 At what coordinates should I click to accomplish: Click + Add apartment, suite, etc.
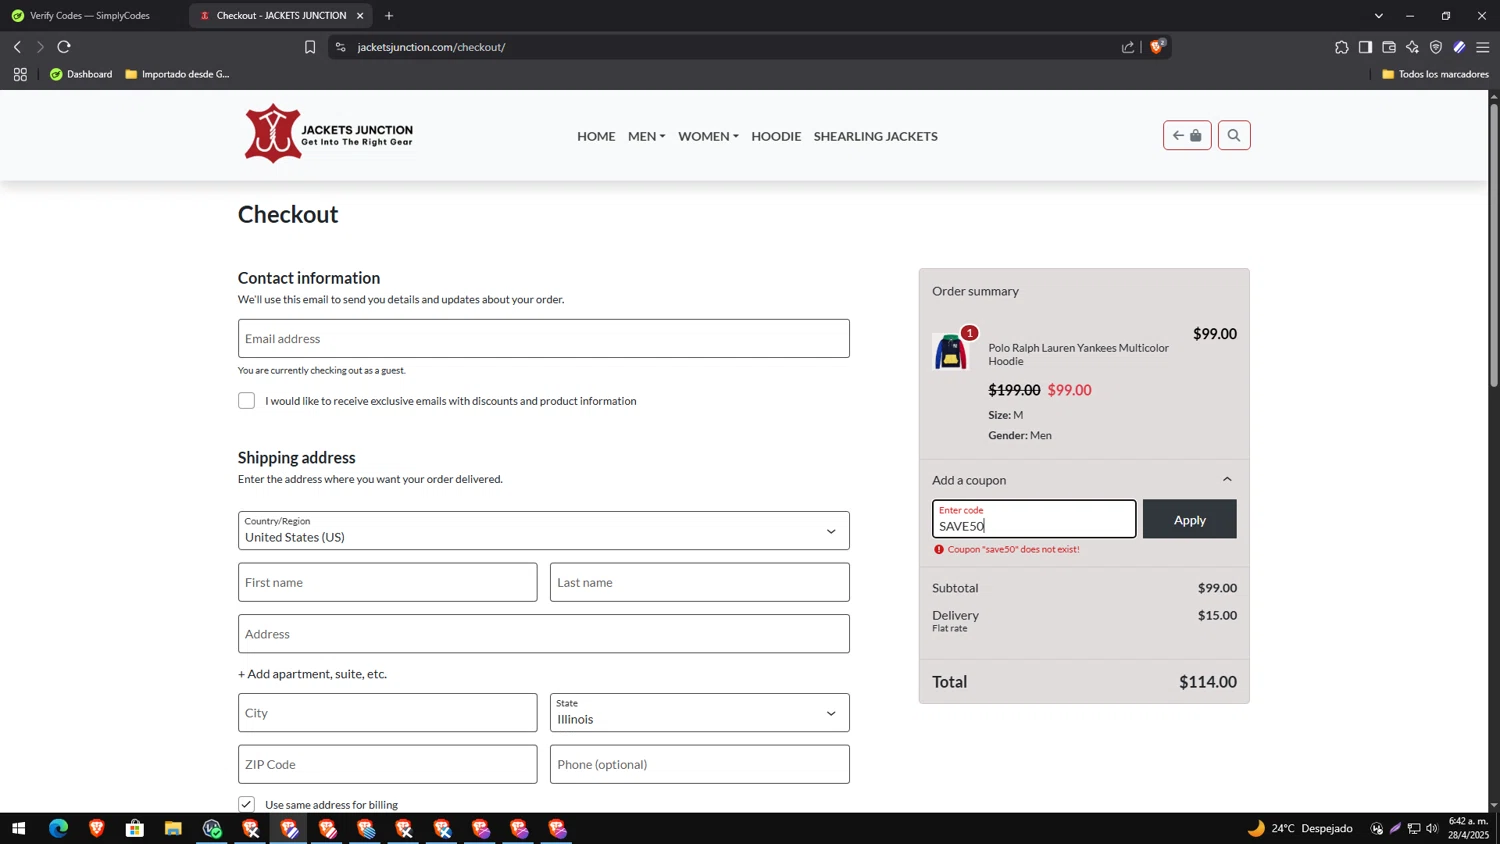tap(312, 674)
